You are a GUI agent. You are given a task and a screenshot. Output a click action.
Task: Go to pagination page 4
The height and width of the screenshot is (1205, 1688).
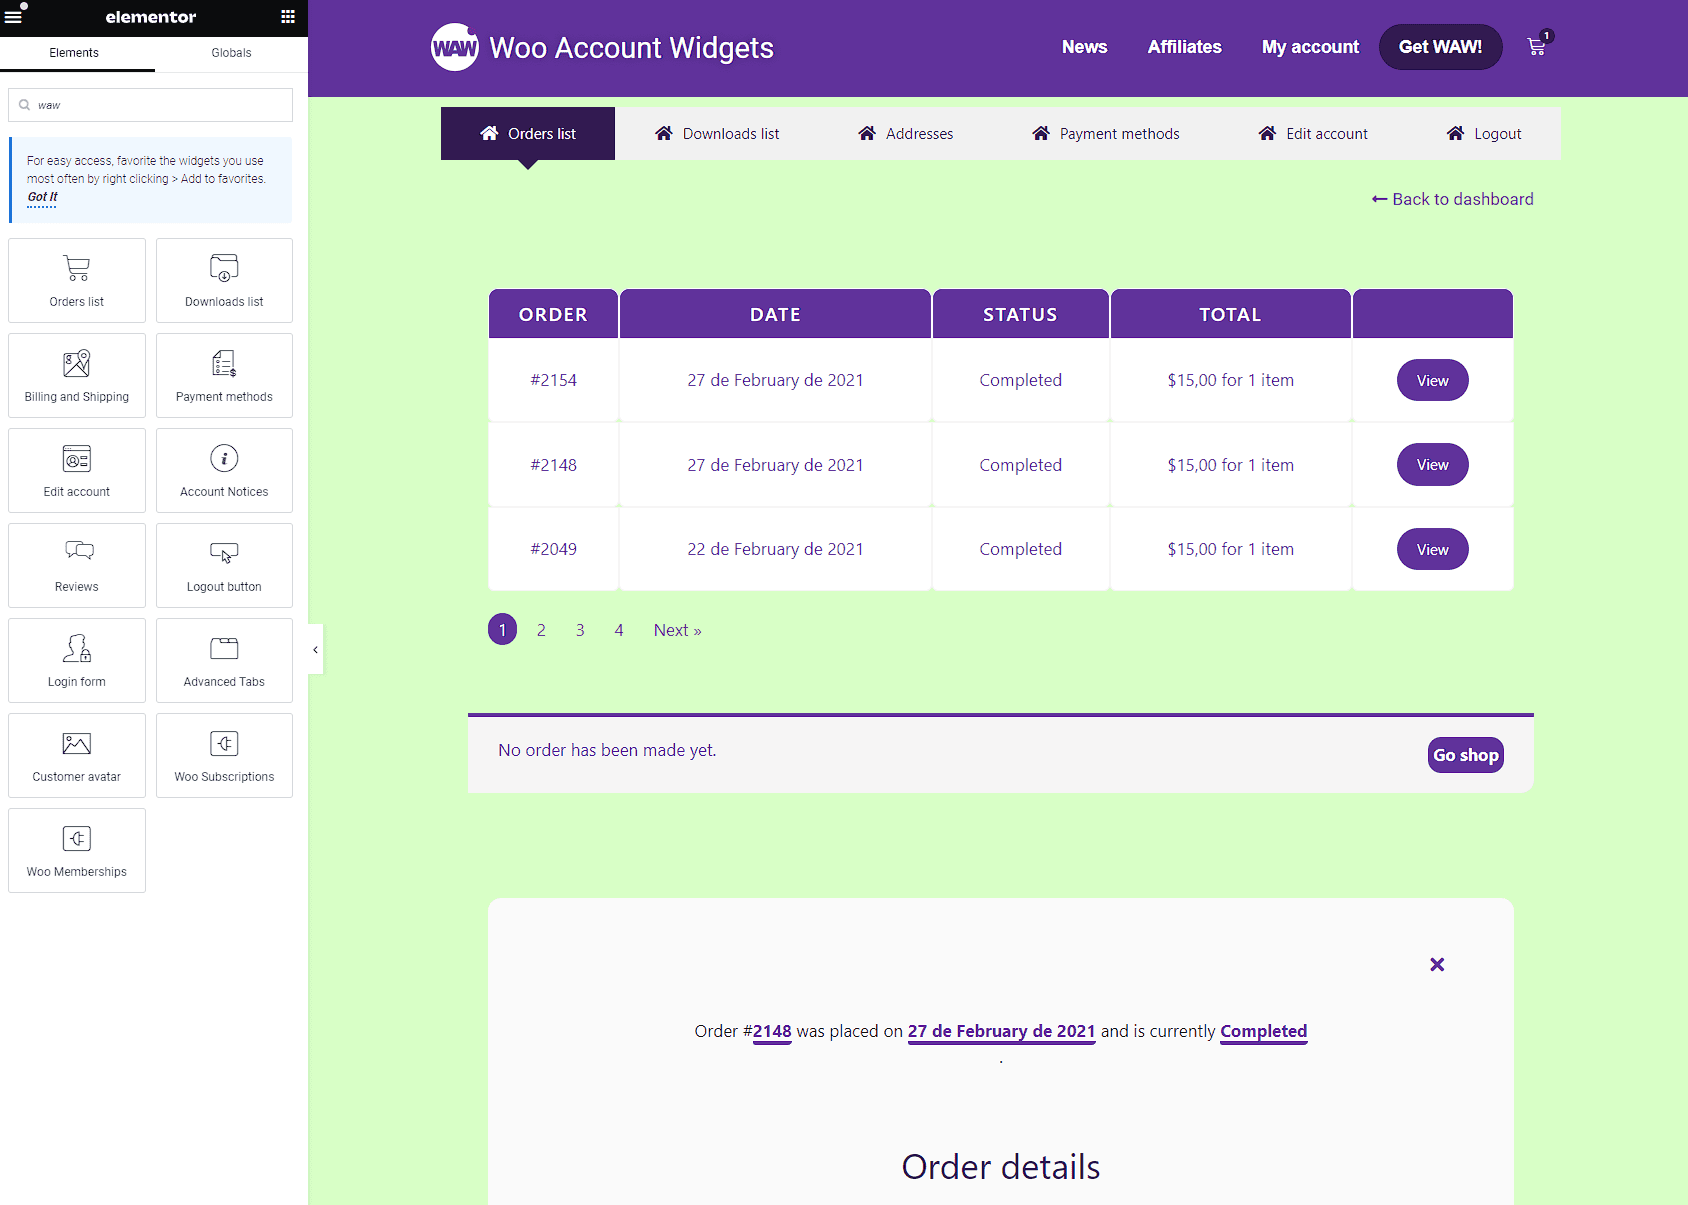point(619,630)
